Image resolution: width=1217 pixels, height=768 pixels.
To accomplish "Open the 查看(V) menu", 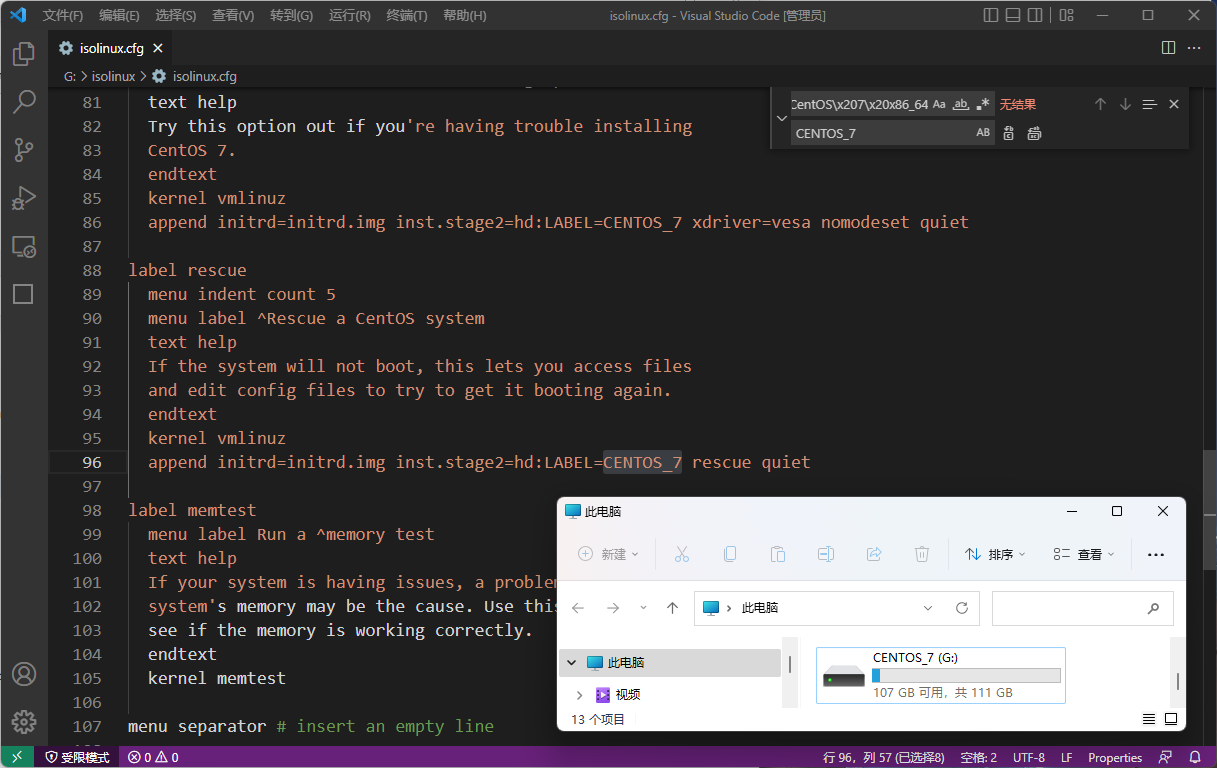I will click(233, 16).
